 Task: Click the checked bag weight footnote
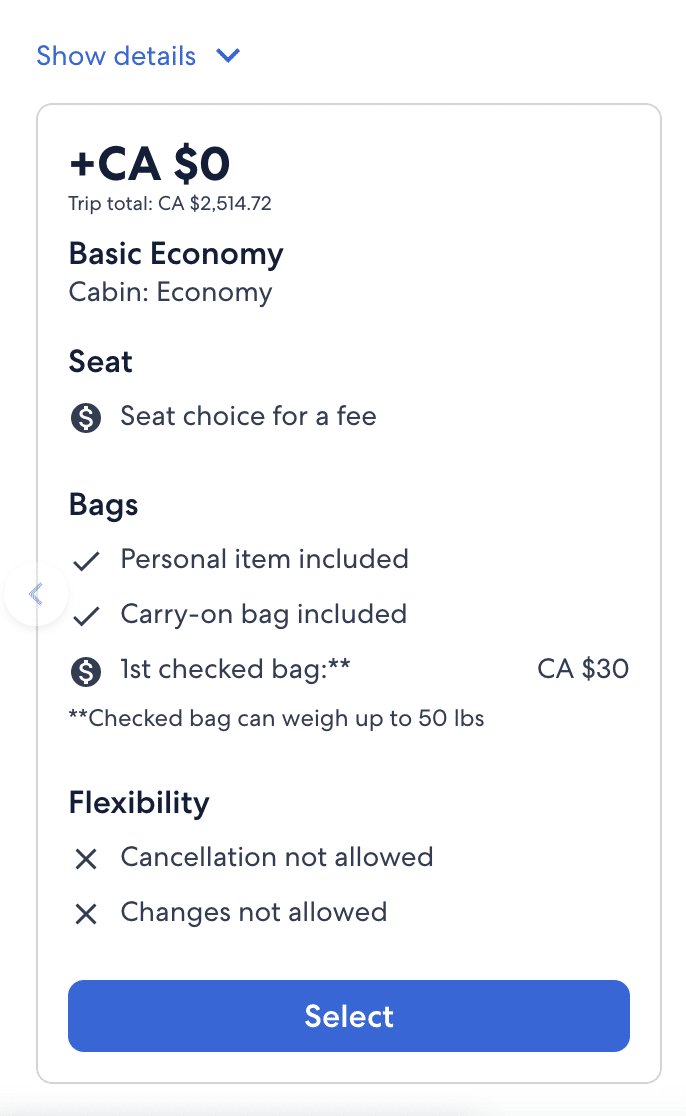click(276, 718)
